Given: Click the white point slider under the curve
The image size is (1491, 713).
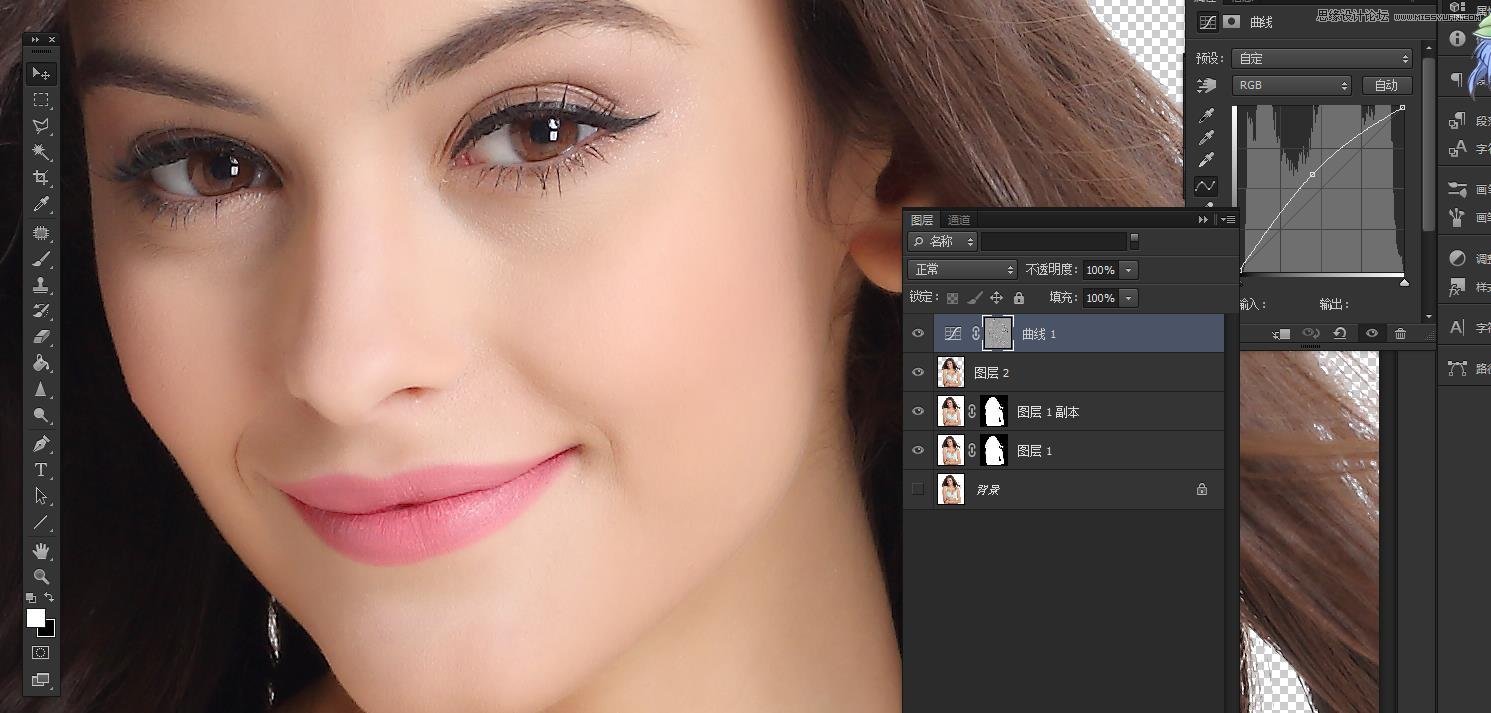Looking at the screenshot, I should click(x=1404, y=283).
